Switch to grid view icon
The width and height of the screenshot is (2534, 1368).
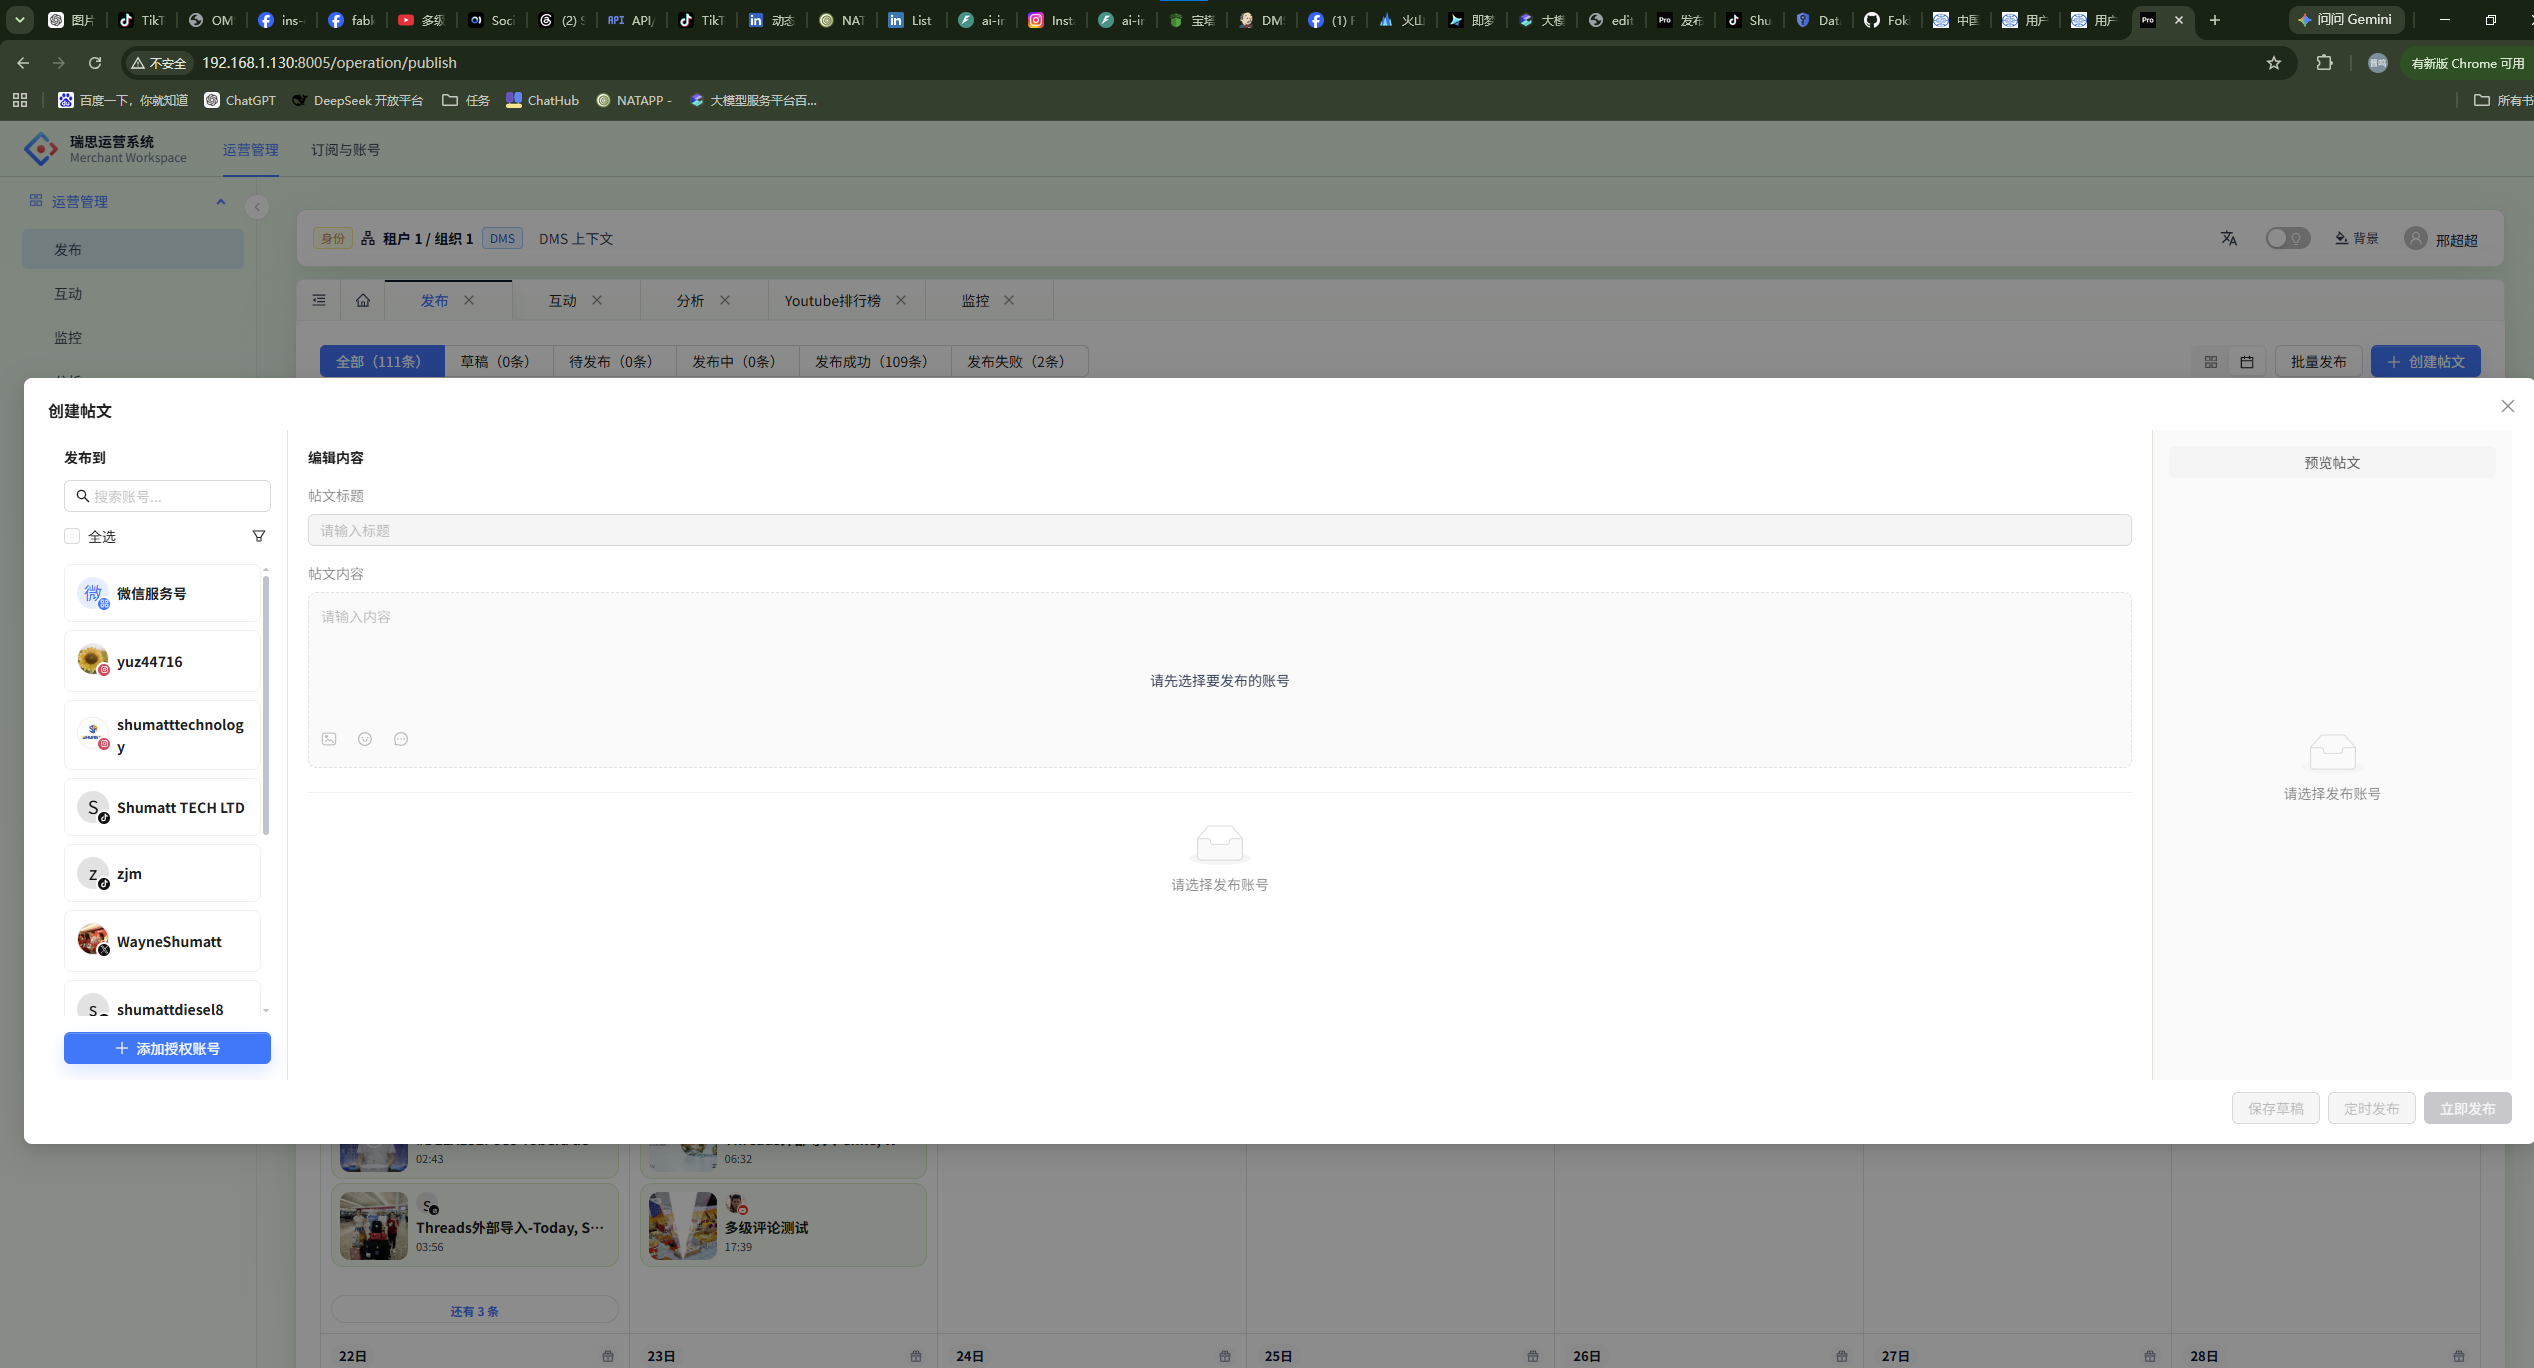[2211, 362]
